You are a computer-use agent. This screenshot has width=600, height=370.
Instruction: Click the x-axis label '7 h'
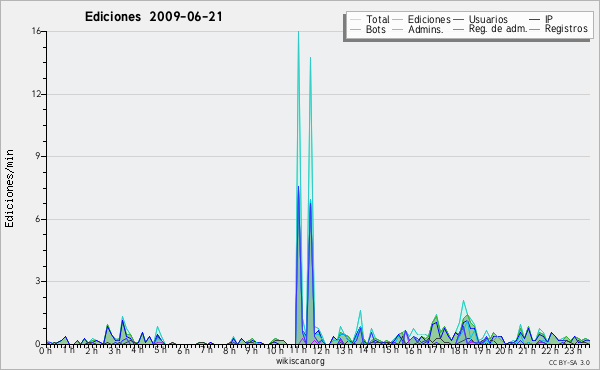point(206,350)
